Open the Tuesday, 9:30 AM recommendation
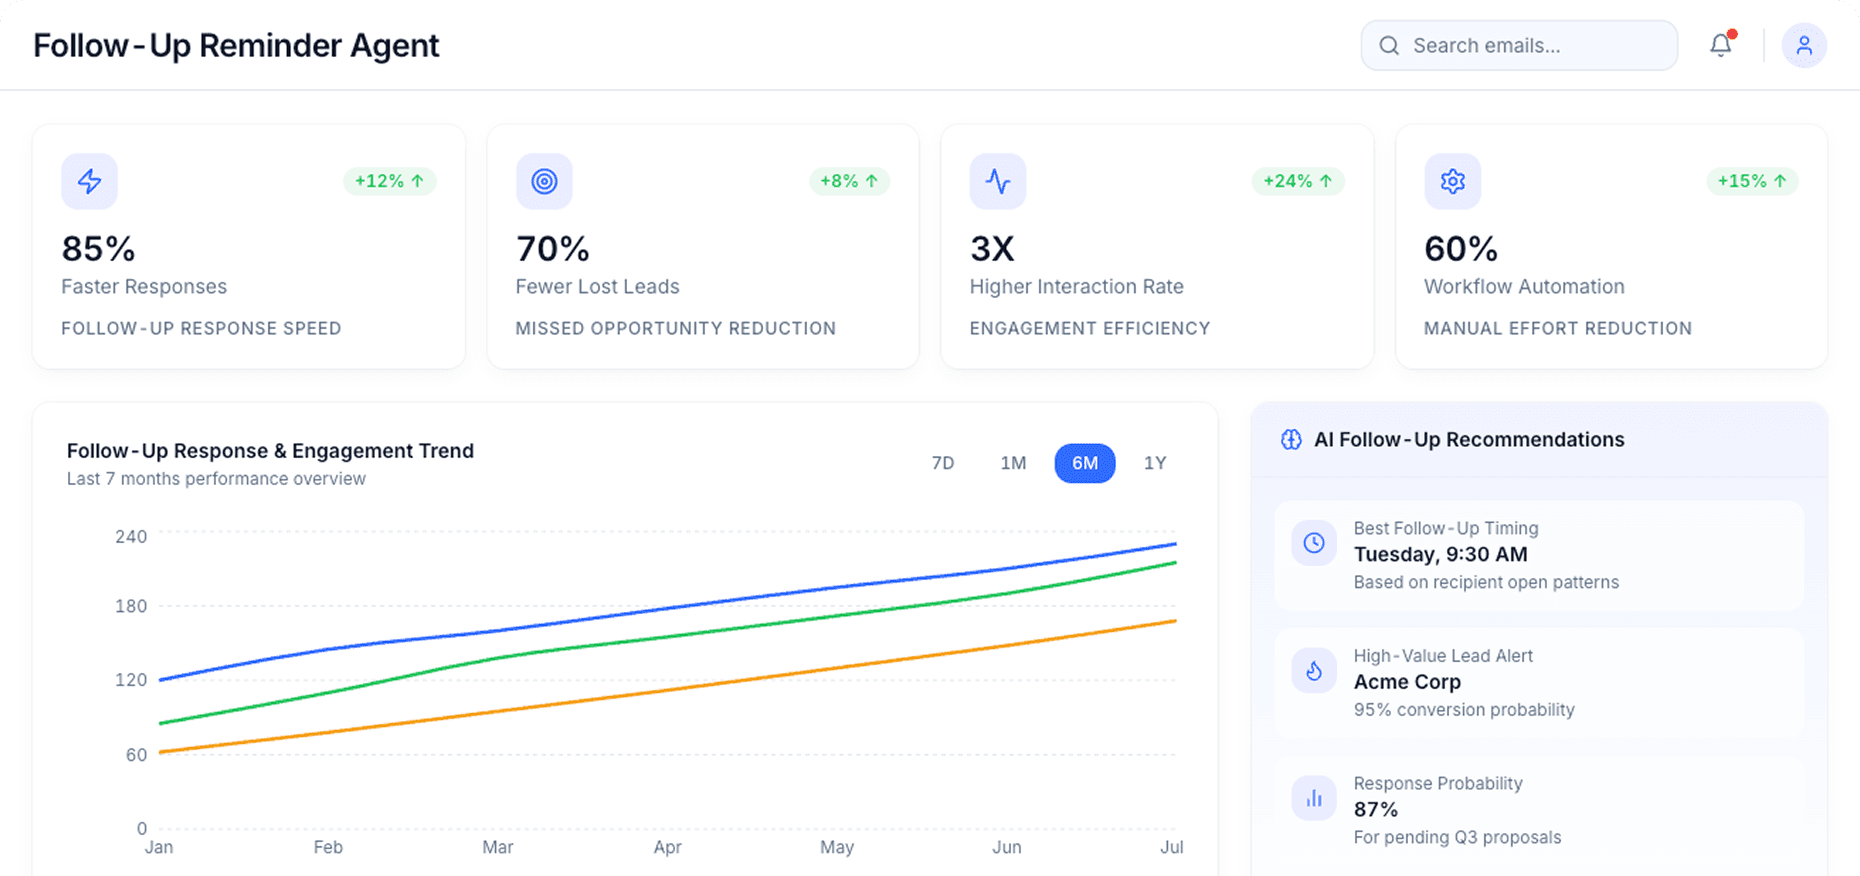 1539,556
